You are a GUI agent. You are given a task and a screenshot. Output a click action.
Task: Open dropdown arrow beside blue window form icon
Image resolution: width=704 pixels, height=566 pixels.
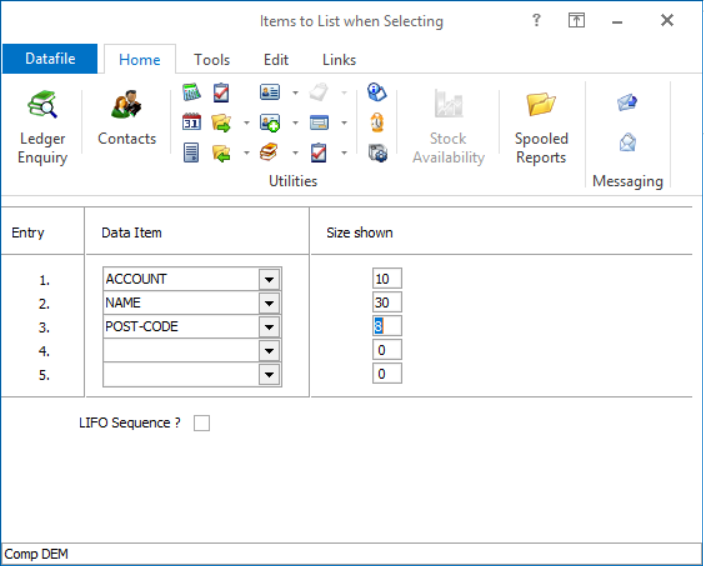tap(344, 123)
